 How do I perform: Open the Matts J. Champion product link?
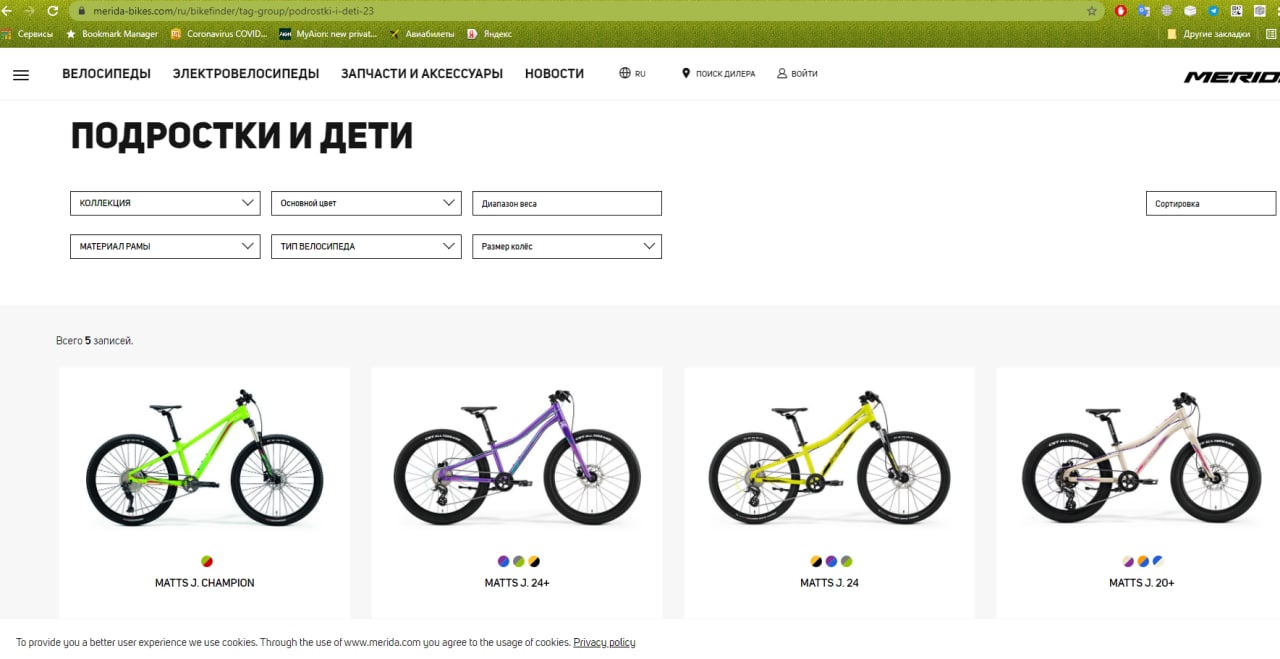pos(205,583)
